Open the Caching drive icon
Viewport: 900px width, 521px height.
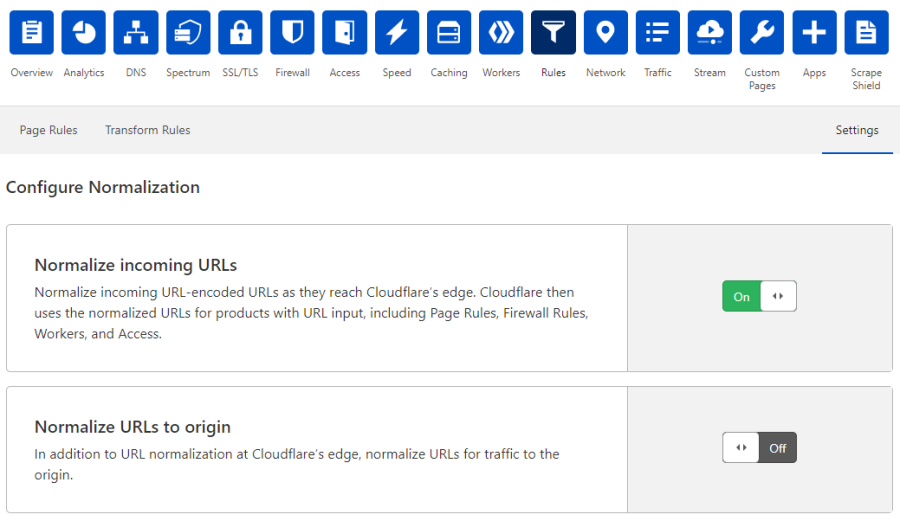coord(449,32)
